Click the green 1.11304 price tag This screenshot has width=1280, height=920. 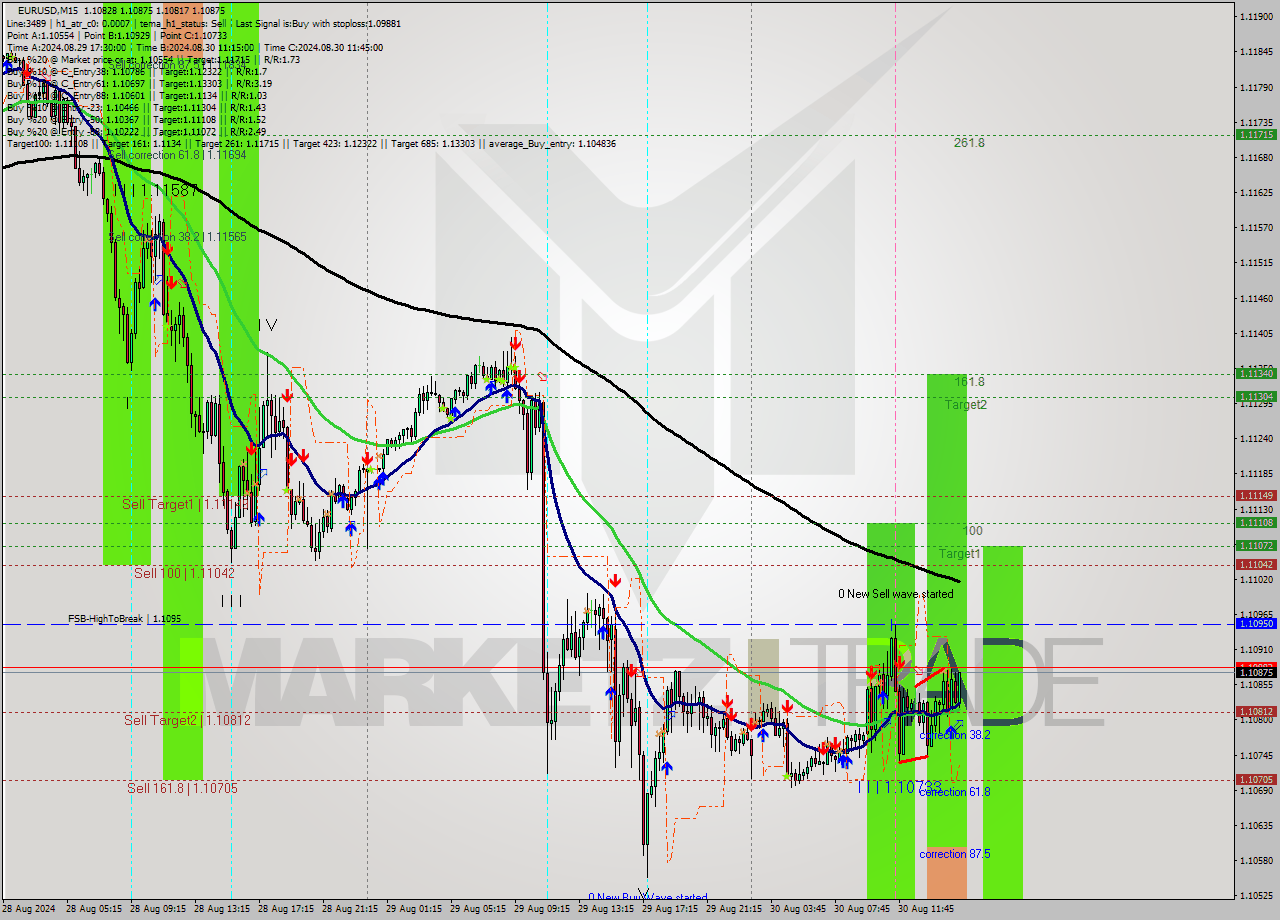1255,396
